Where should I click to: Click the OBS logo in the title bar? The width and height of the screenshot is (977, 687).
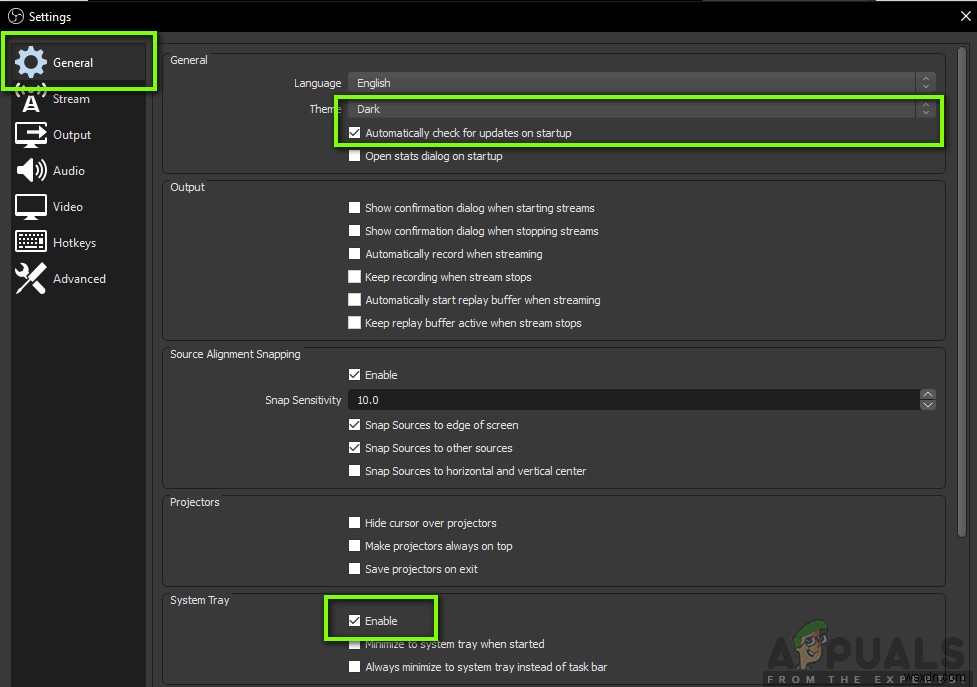(16, 16)
